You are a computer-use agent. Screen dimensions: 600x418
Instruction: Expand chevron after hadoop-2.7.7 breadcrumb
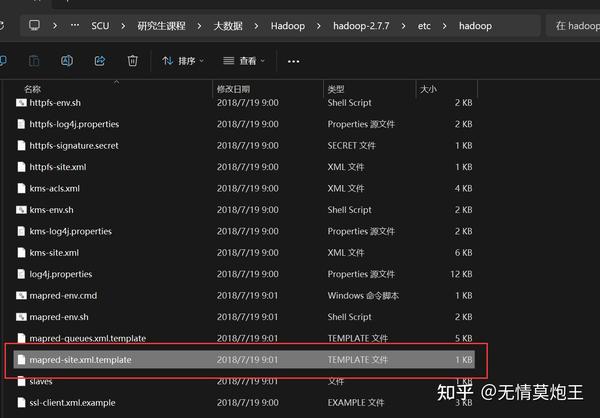pyautogui.click(x=403, y=26)
